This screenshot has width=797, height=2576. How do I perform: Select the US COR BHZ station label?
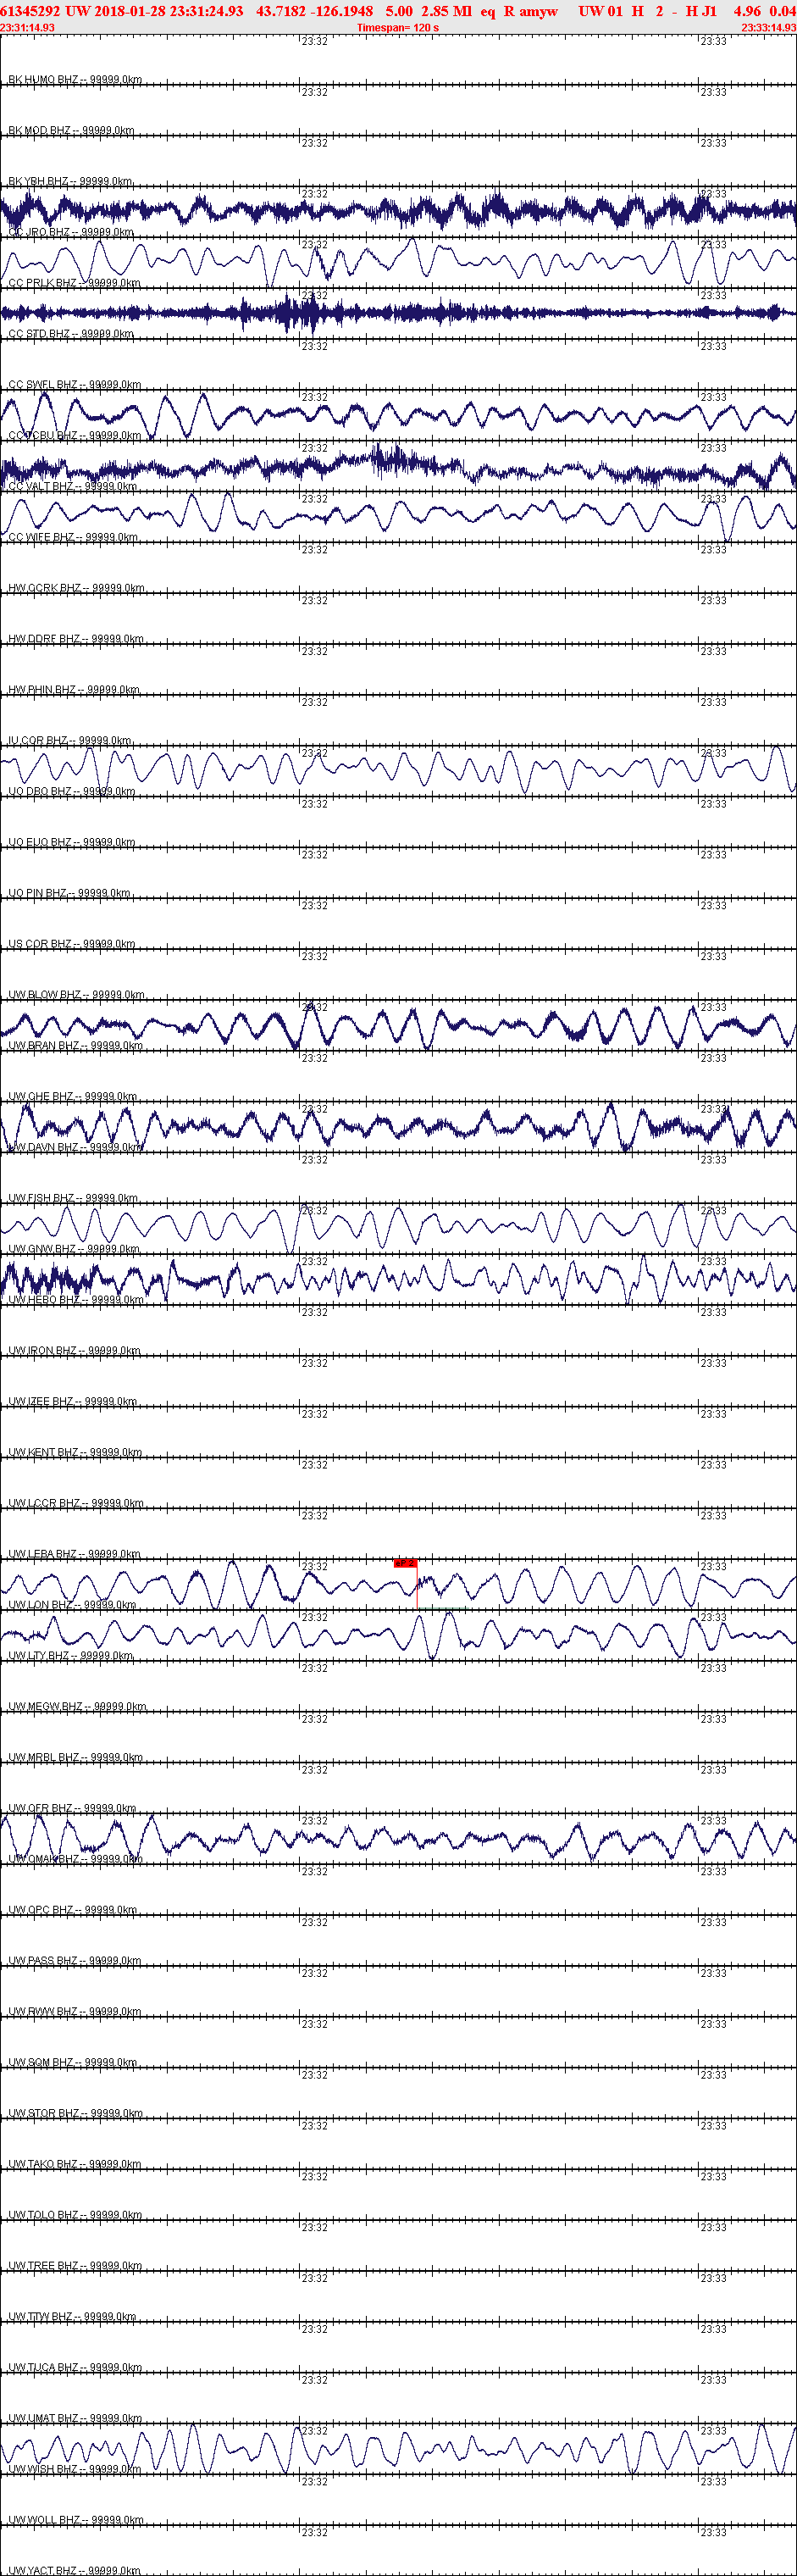coord(71,943)
